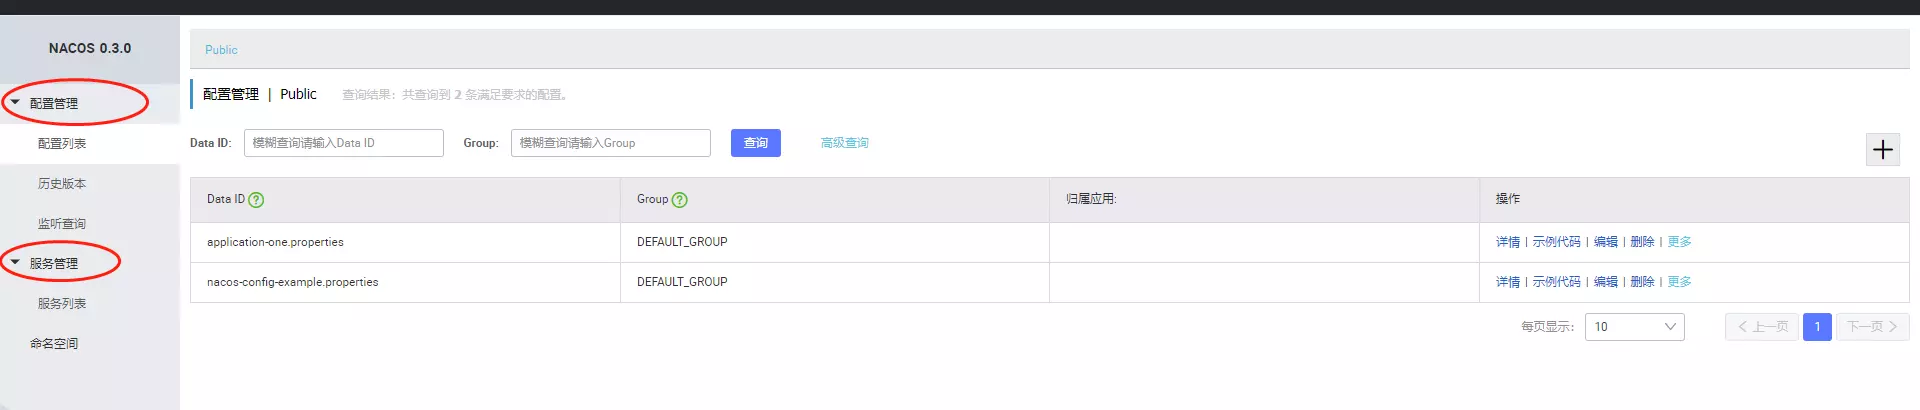The width and height of the screenshot is (1920, 410).
Task: Click 编辑 for application-one.properties
Action: tap(1606, 242)
